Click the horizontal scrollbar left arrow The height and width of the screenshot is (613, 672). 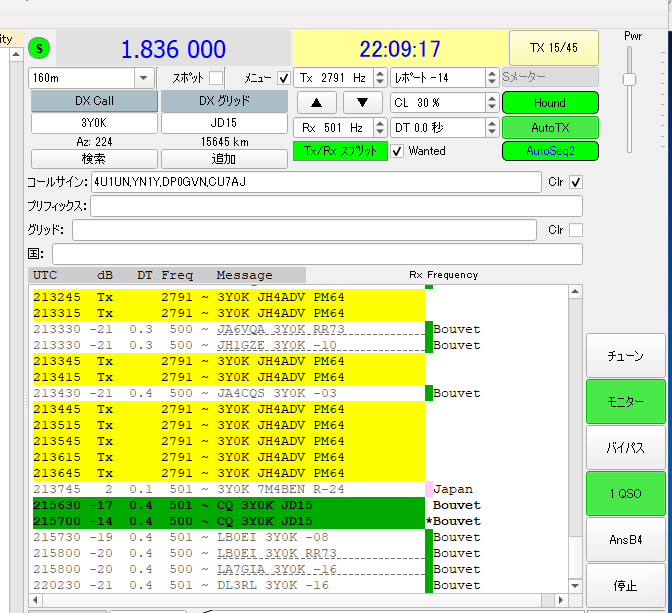(x=35, y=600)
